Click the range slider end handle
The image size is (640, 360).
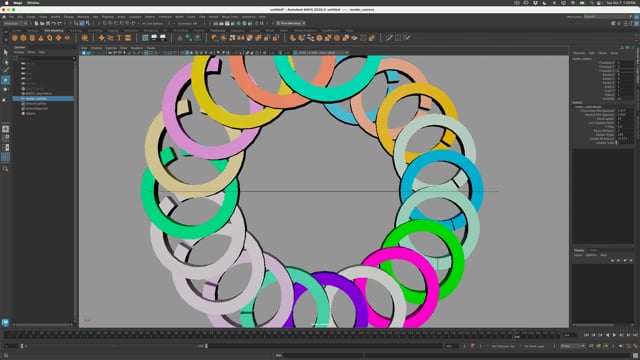[x=206, y=346]
